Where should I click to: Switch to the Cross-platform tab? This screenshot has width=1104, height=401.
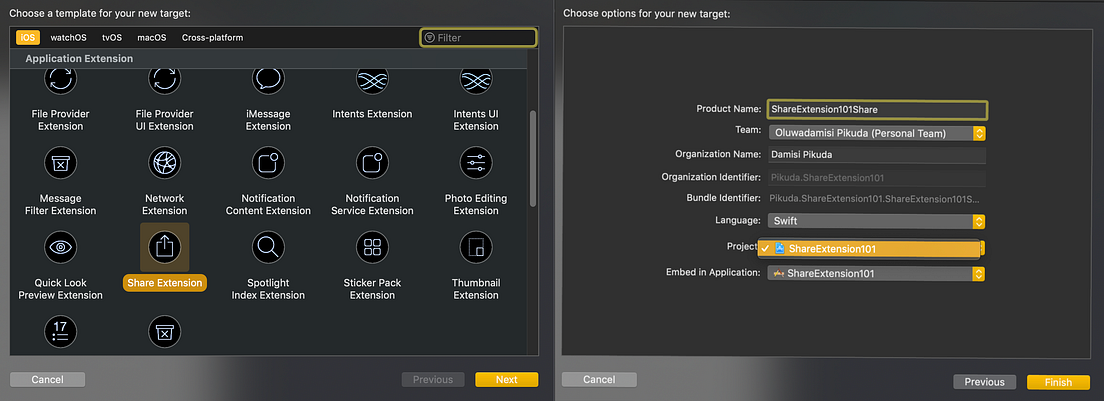point(213,37)
